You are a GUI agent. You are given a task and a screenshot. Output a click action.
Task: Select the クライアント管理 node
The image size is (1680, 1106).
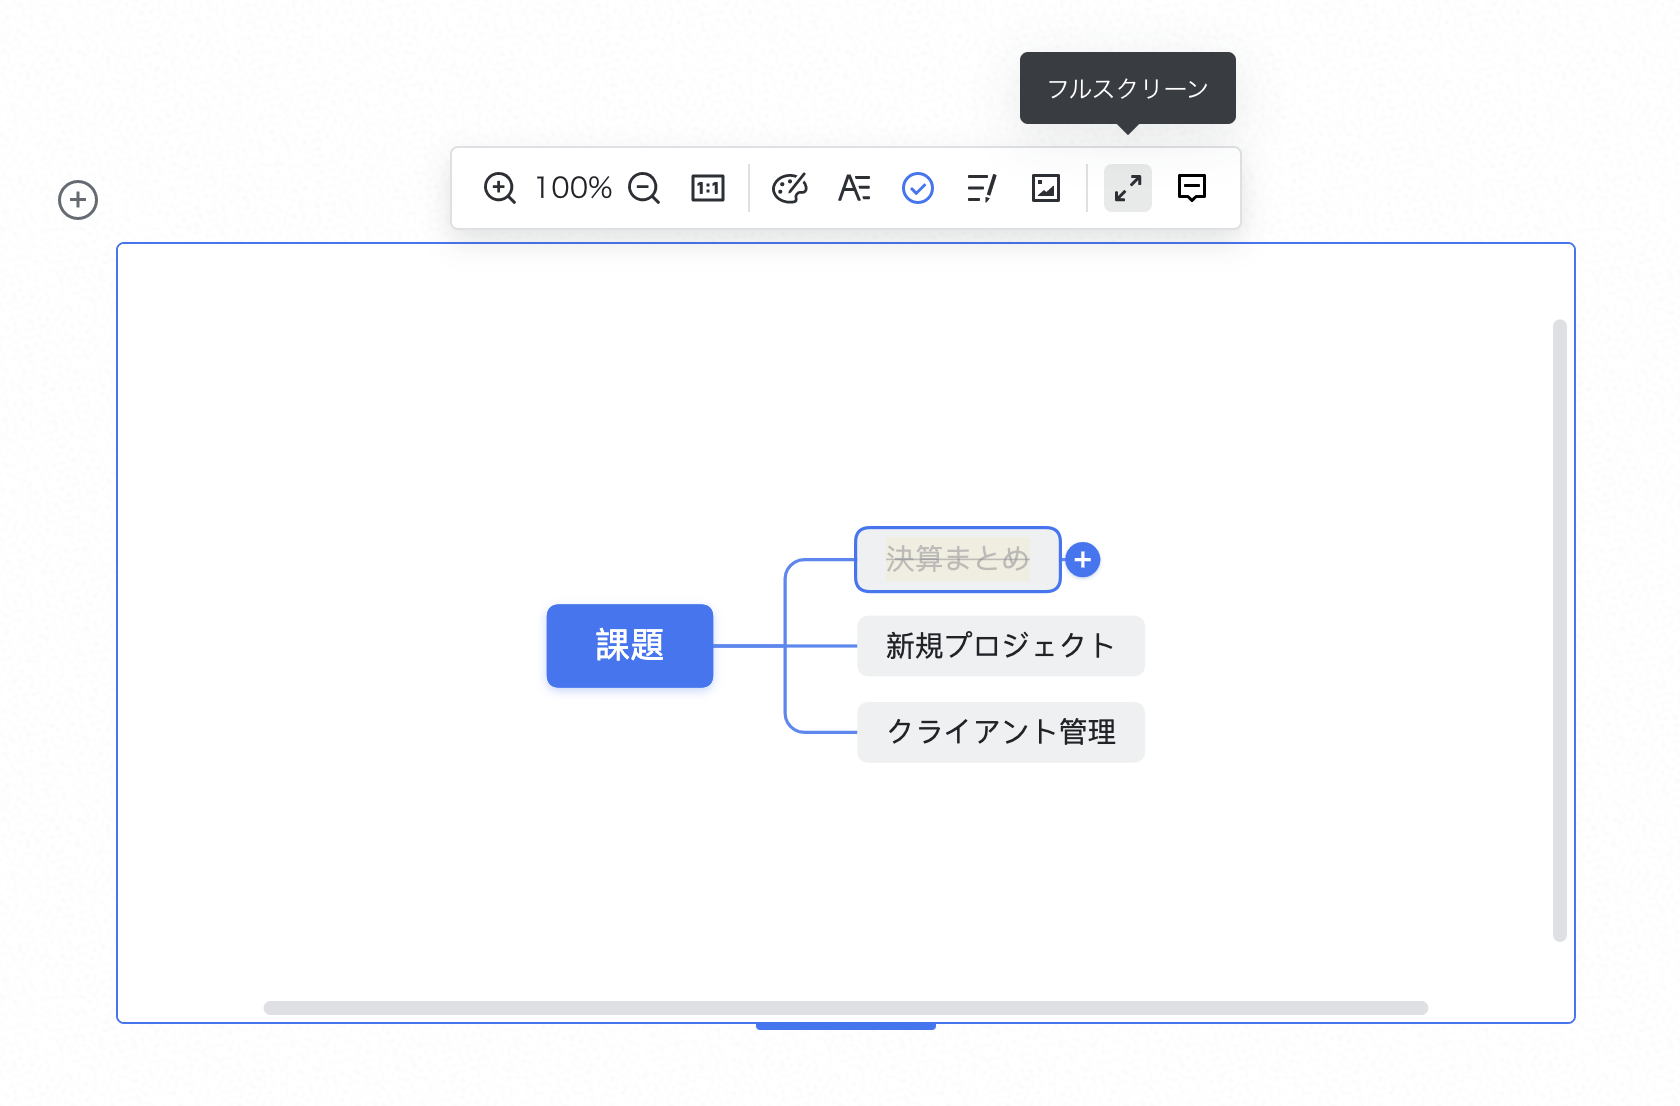click(x=1000, y=732)
